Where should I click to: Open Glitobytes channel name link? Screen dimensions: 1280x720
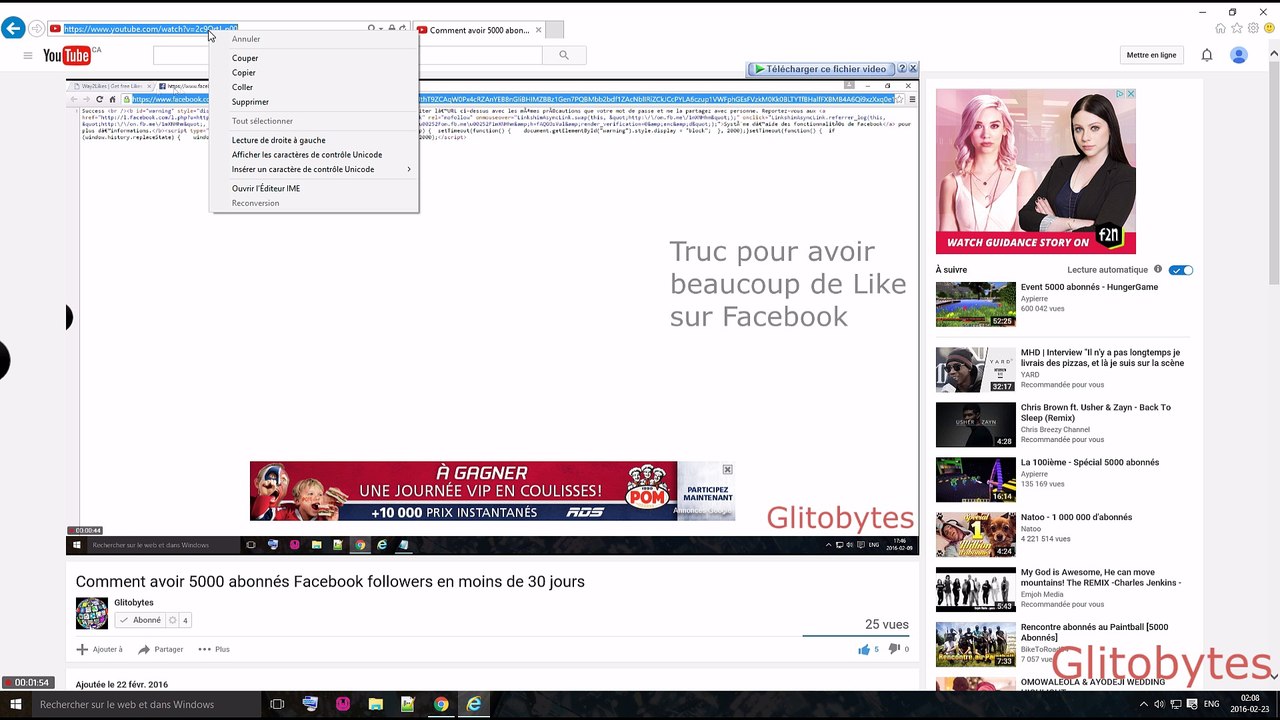134,603
